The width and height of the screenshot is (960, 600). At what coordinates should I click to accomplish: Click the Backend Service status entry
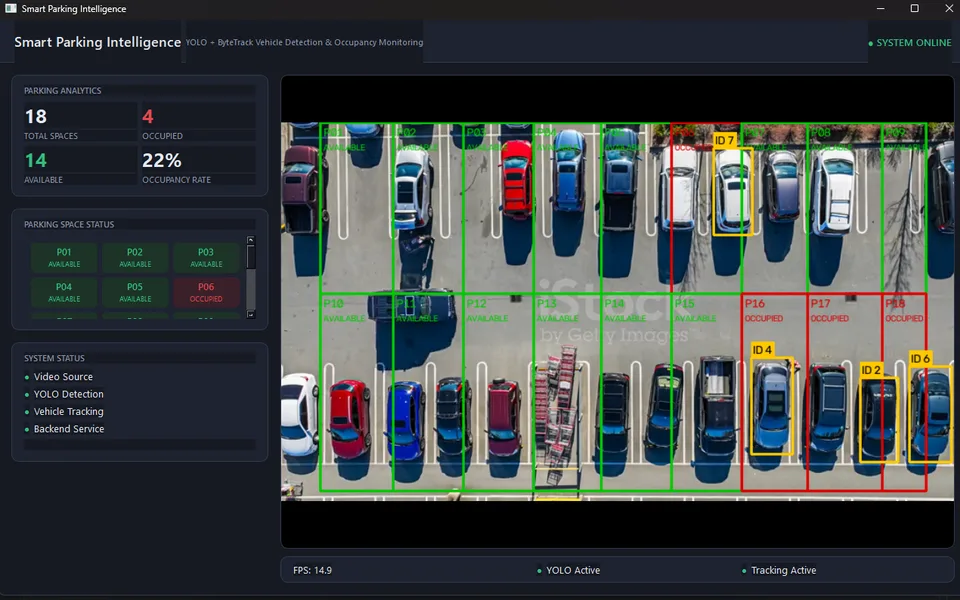pyautogui.click(x=64, y=429)
